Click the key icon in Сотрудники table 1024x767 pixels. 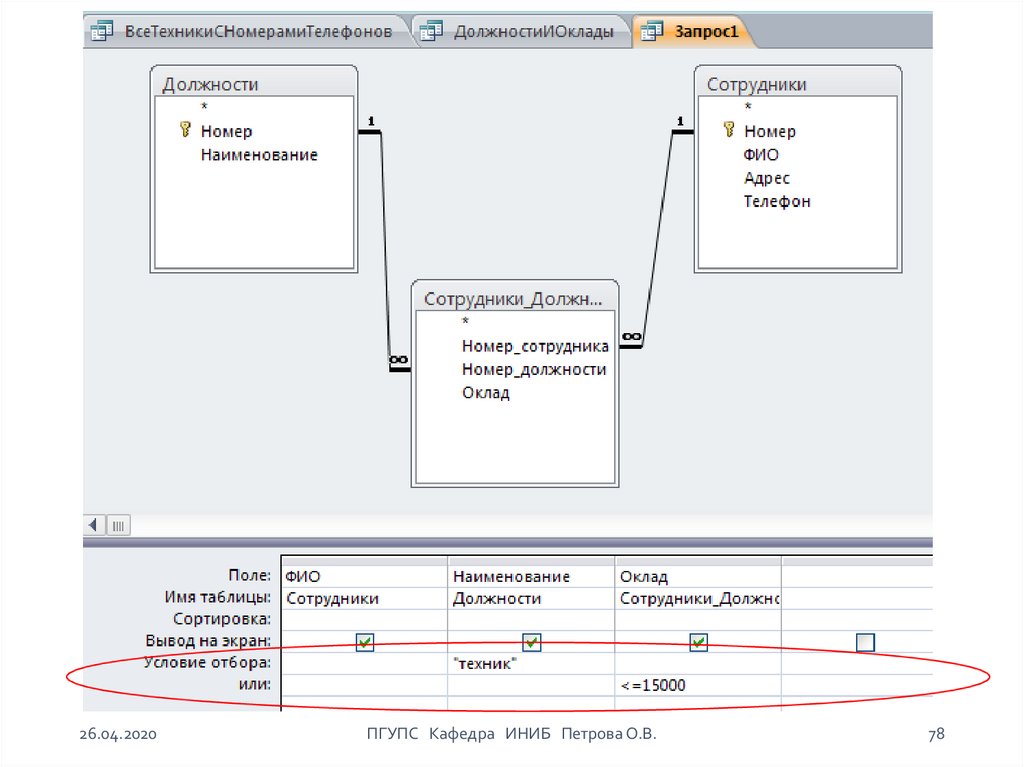click(x=728, y=130)
